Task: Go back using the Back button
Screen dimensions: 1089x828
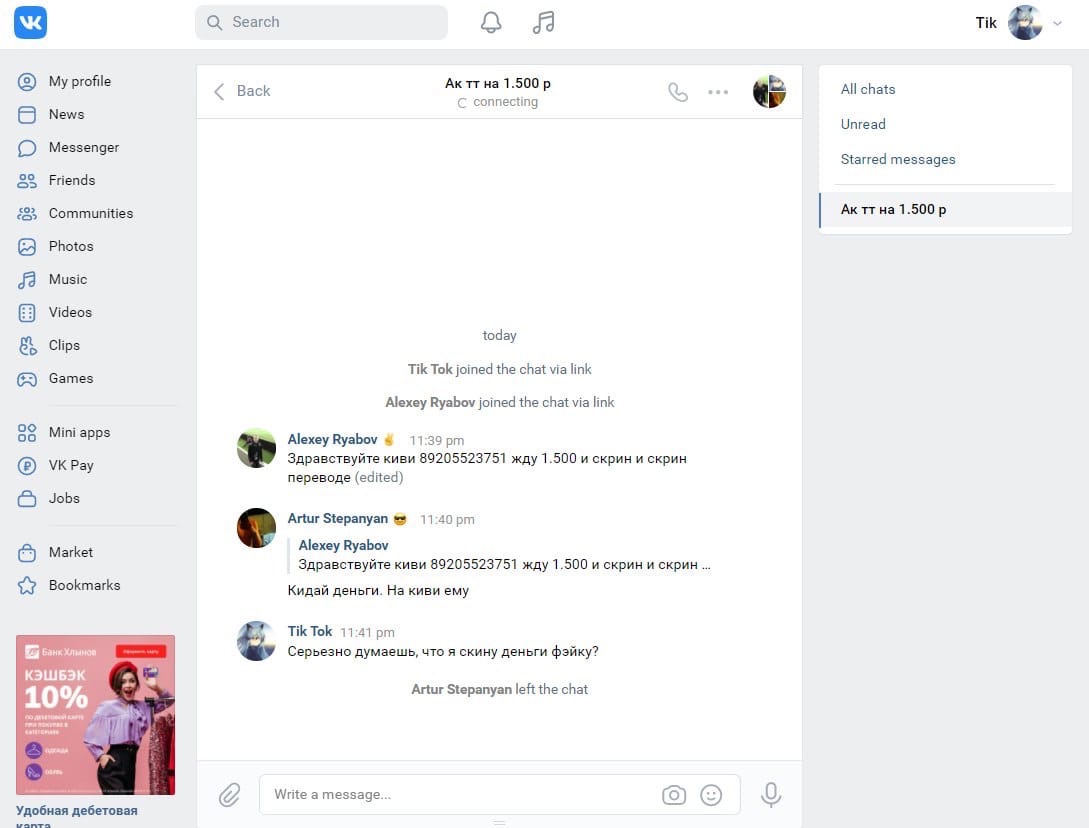Action: pos(242,91)
